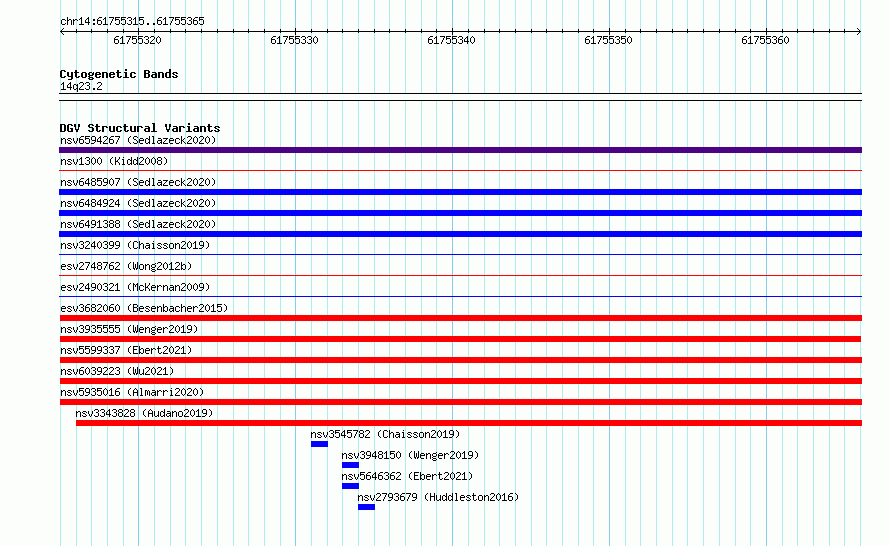This screenshot has height=546, width=890.
Task: Open nsv5599337 (Ebert2021) label
Action: pos(126,350)
